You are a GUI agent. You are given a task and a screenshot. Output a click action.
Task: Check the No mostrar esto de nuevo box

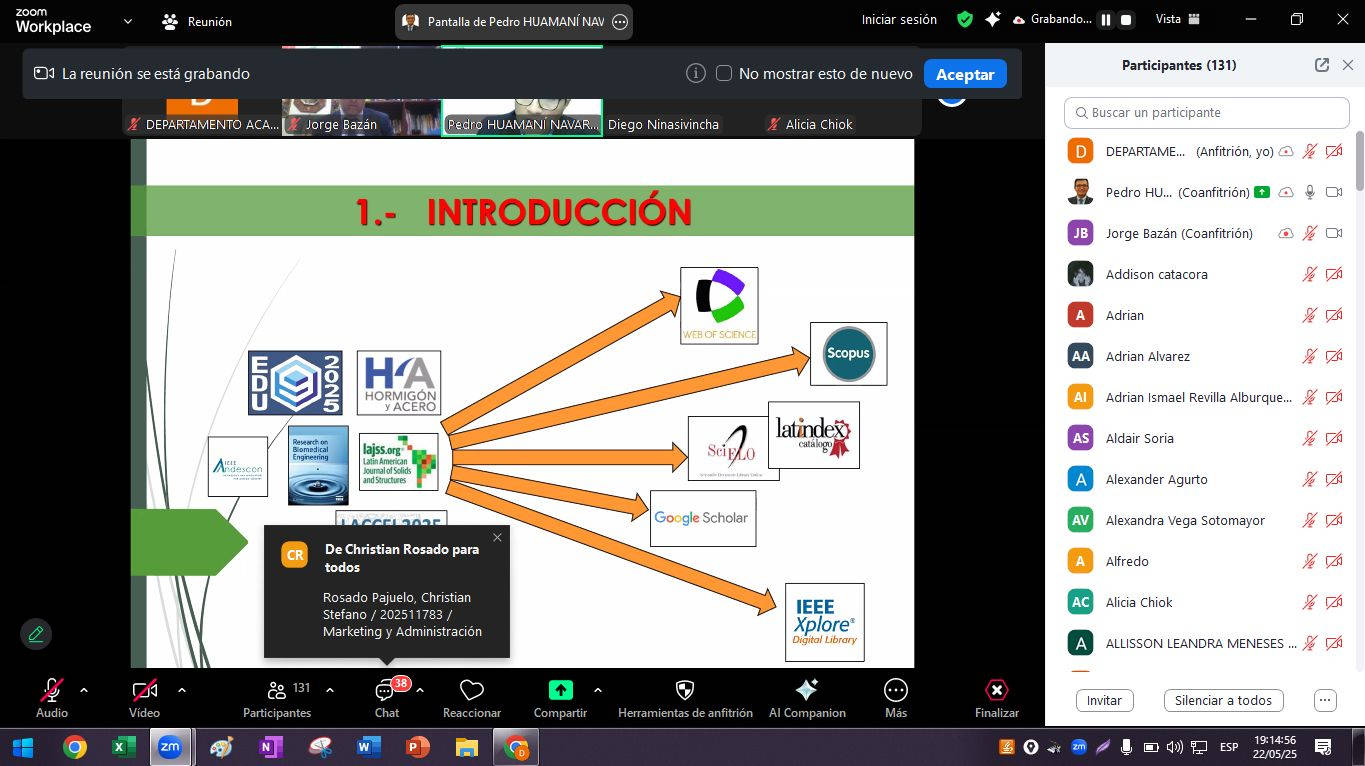[x=724, y=73]
